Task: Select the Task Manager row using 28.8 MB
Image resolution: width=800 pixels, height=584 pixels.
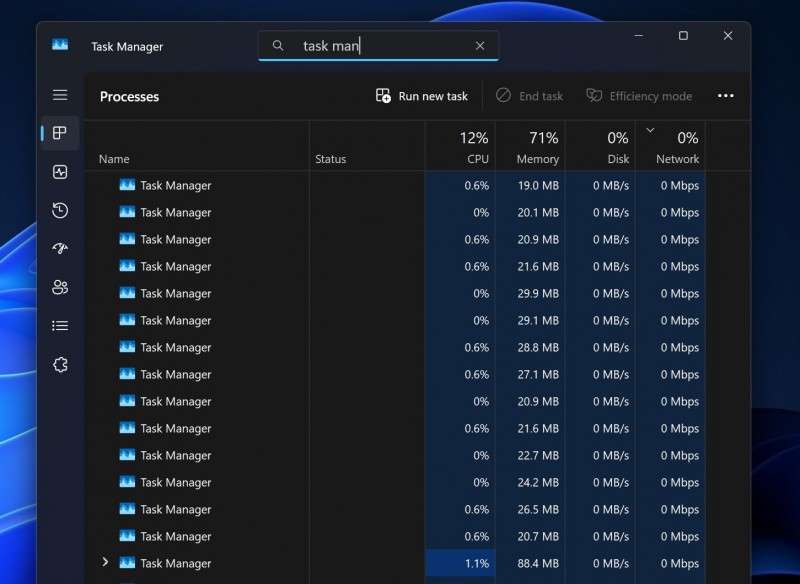Action: pyautogui.click(x=395, y=348)
